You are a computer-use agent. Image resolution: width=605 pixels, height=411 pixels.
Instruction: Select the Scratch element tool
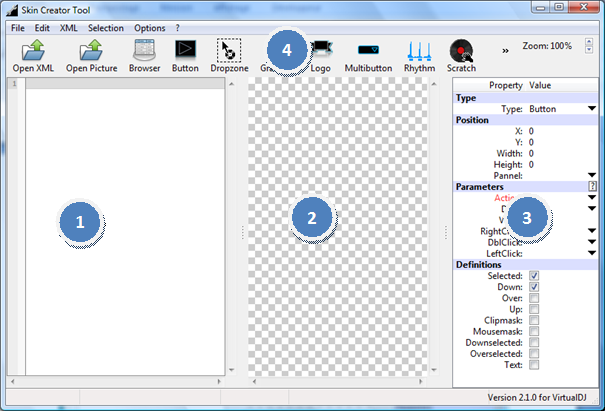pyautogui.click(x=461, y=56)
